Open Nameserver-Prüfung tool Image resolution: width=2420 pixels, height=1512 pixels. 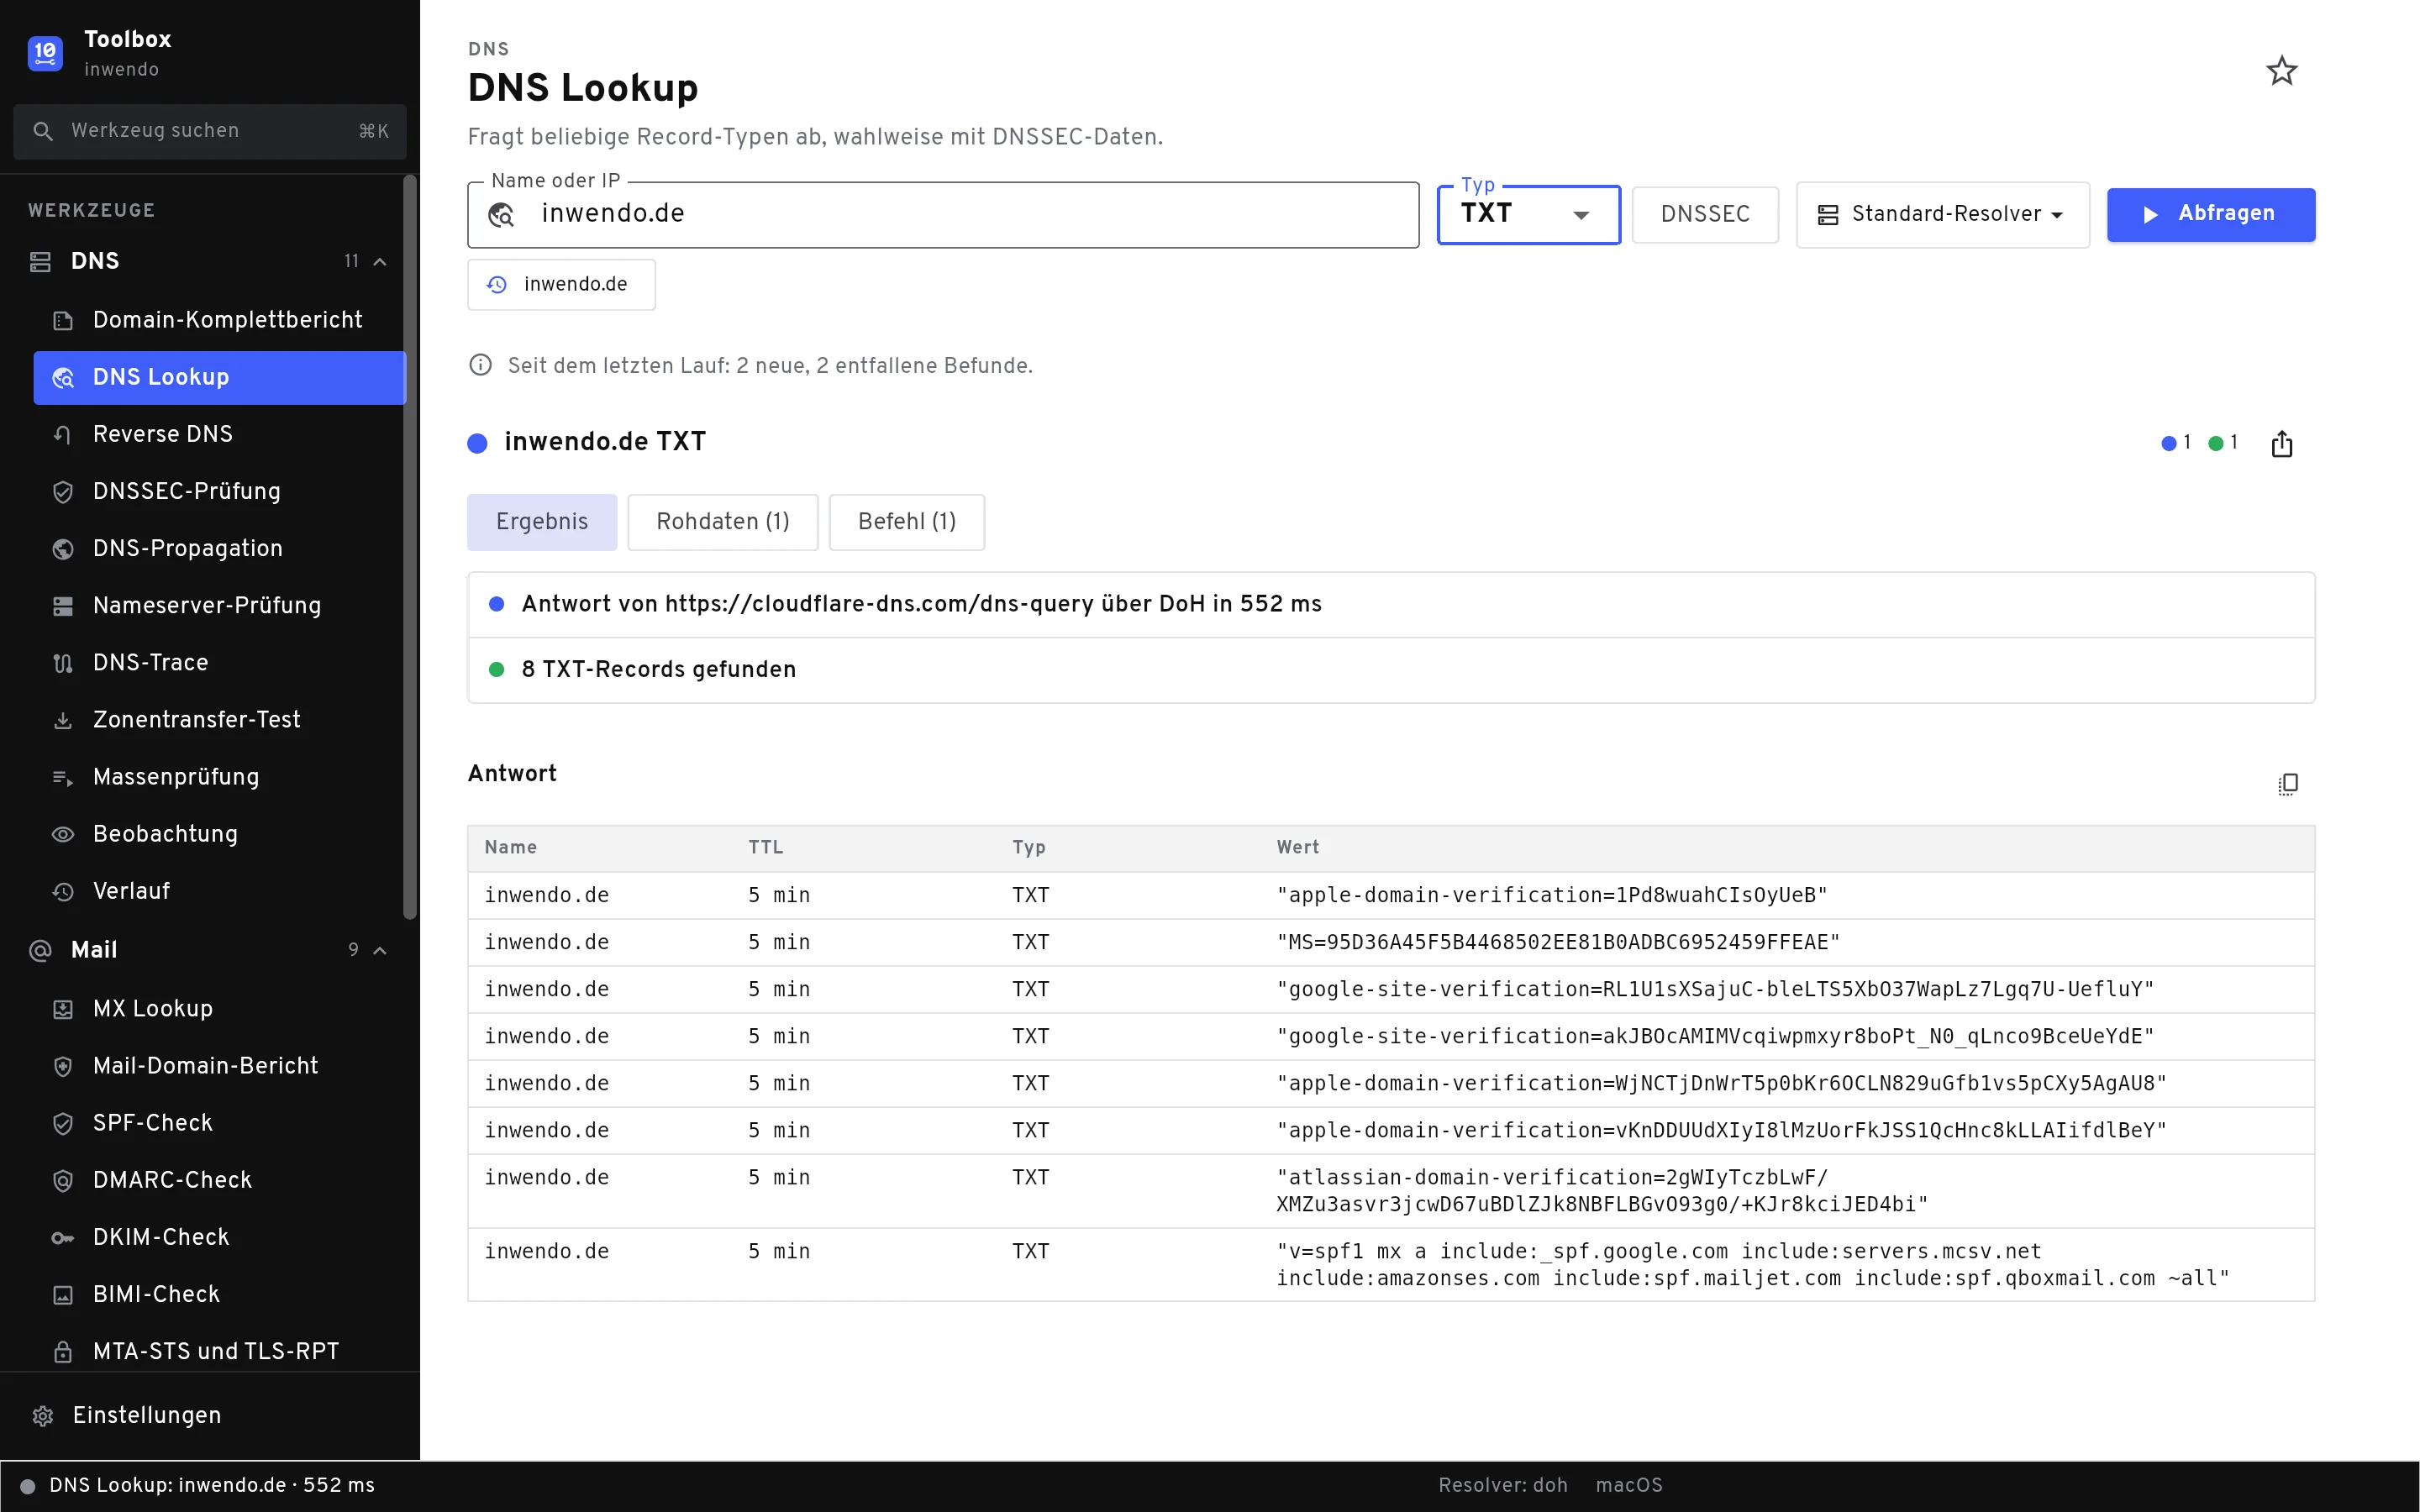[219, 605]
